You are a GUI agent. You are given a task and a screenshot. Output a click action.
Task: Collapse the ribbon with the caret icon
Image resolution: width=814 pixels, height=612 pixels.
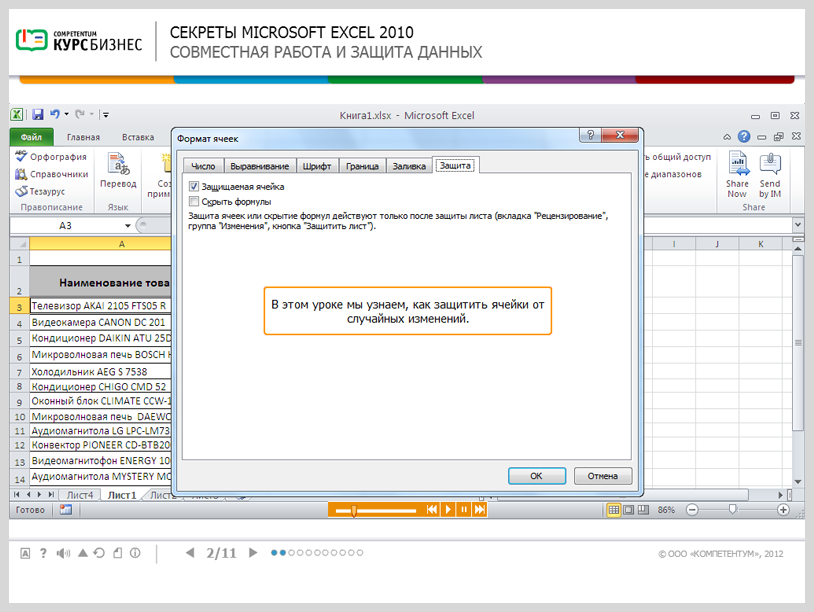(727, 137)
